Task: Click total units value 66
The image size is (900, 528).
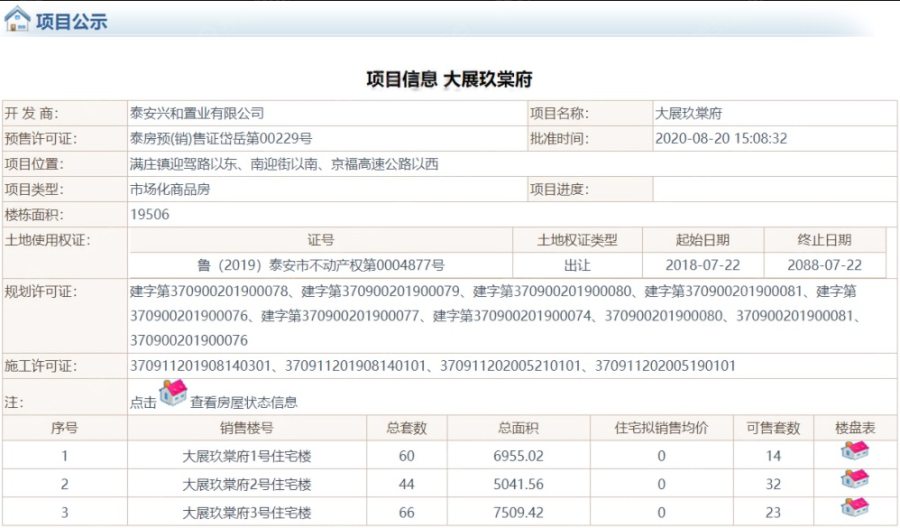Action: [x=406, y=513]
